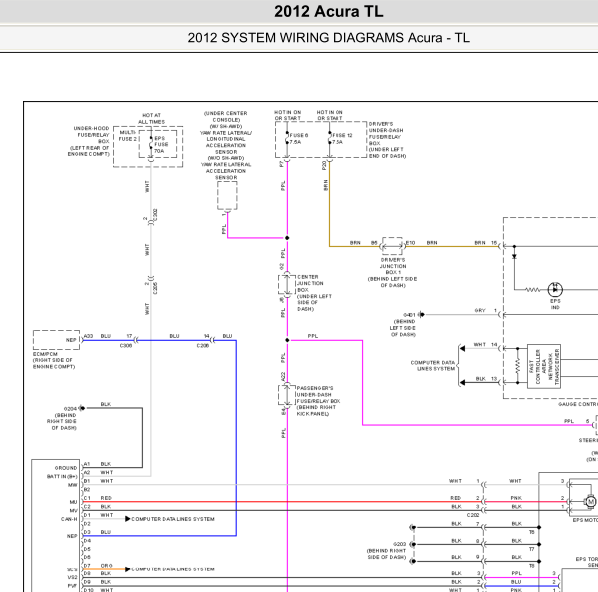
Task: Click the G204 ground symbol
Action: point(82,408)
